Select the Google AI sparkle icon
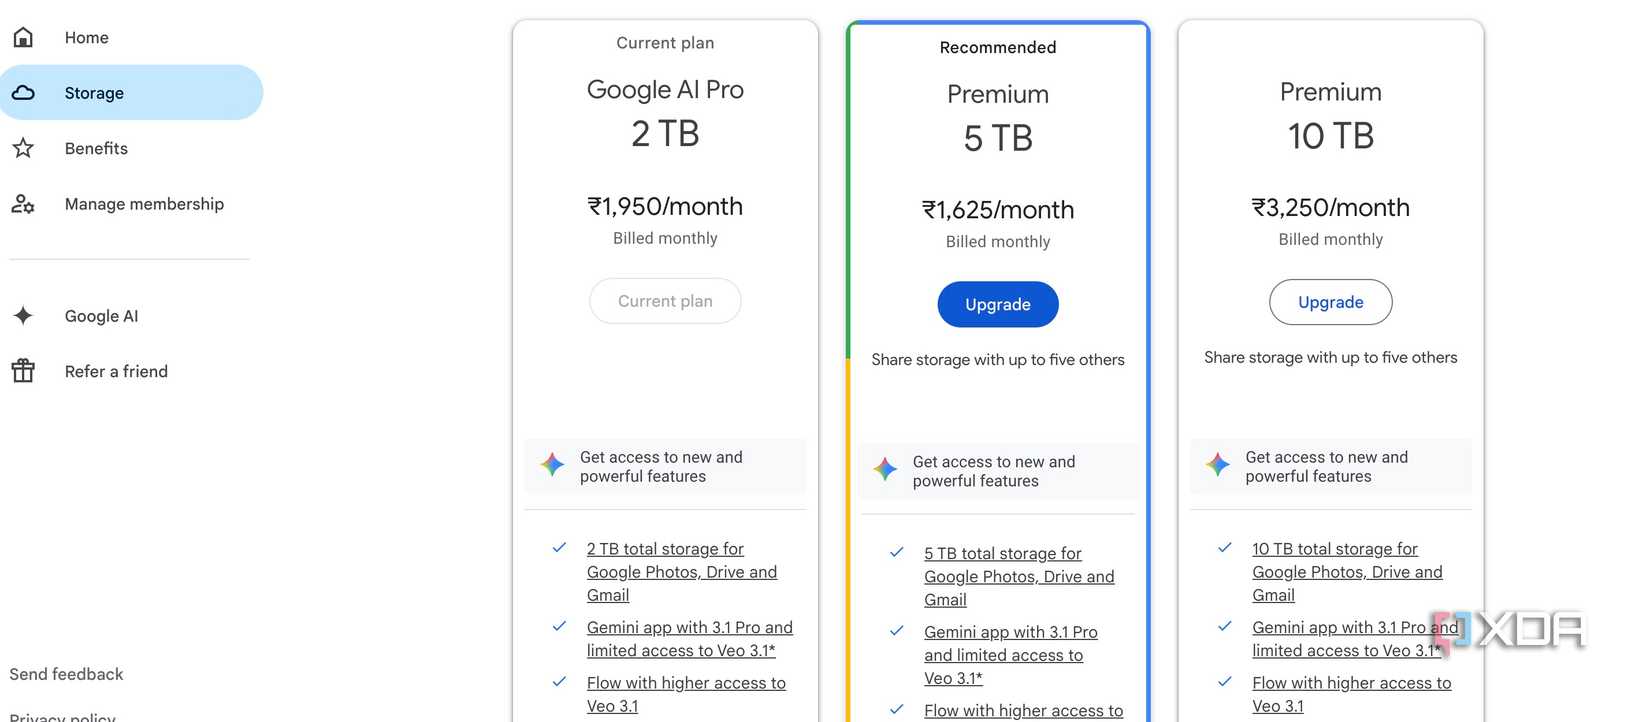 (x=23, y=315)
